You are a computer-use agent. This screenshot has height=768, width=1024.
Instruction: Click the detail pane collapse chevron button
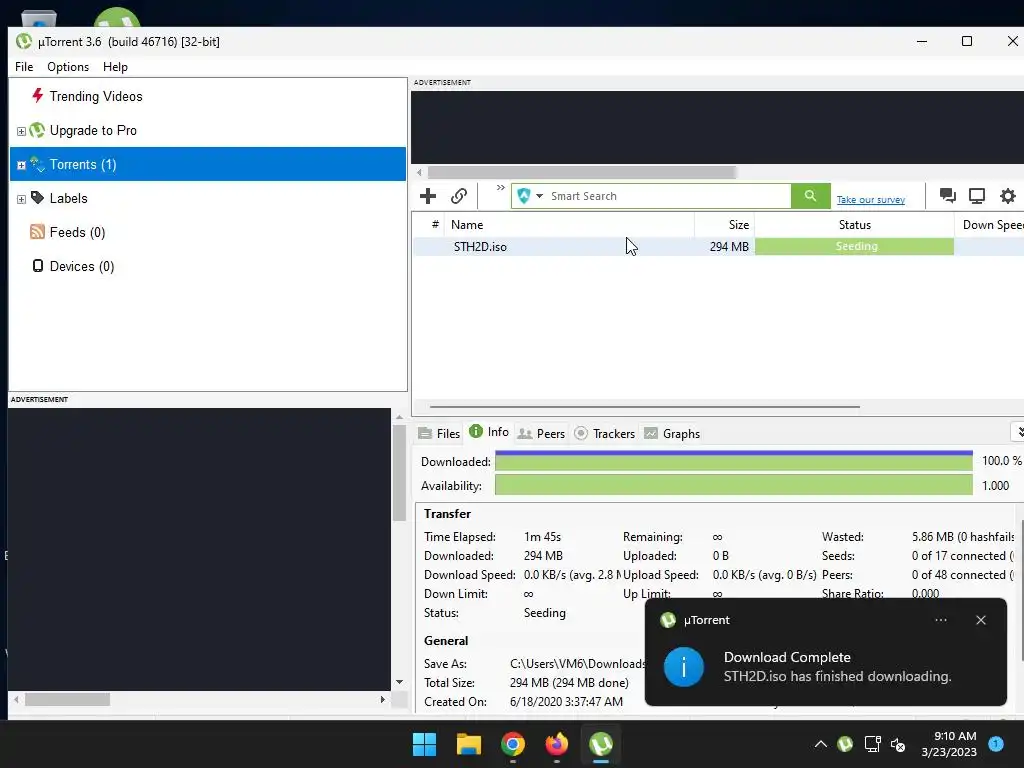tap(1018, 432)
